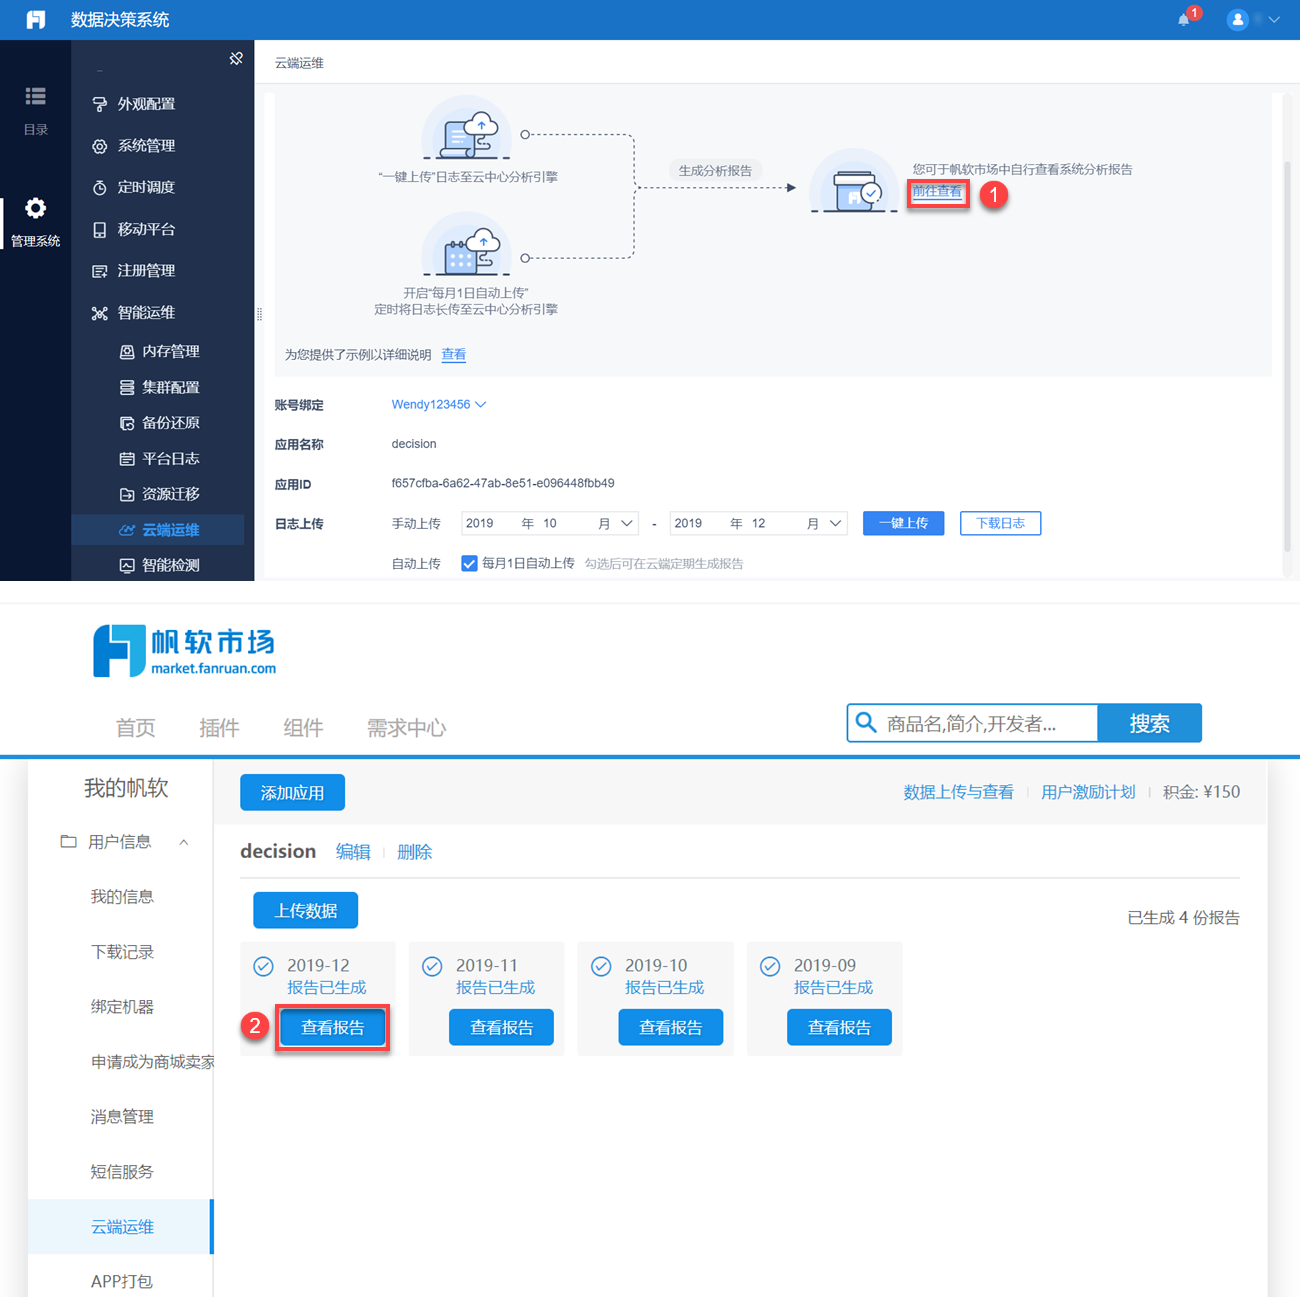Toggle the 每月1日自动上传 checkbox

[469, 563]
